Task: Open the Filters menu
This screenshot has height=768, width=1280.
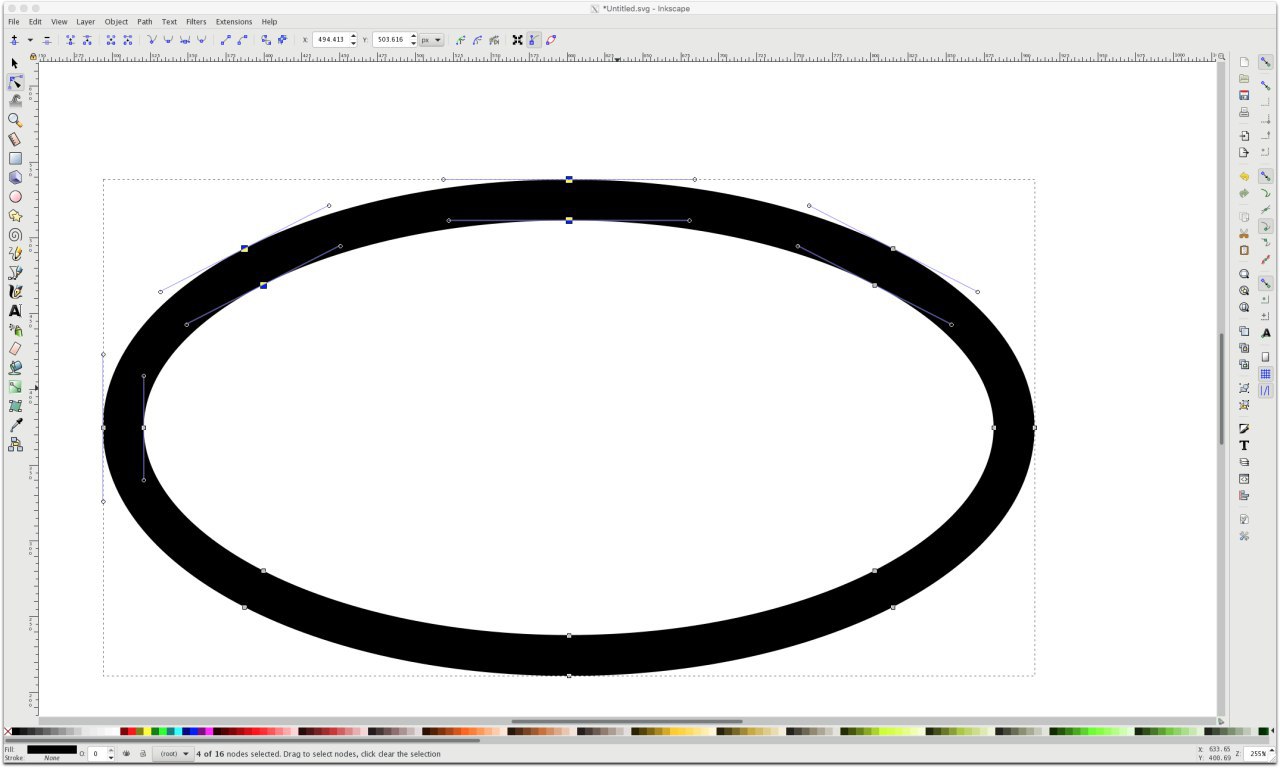Action: 196,21
